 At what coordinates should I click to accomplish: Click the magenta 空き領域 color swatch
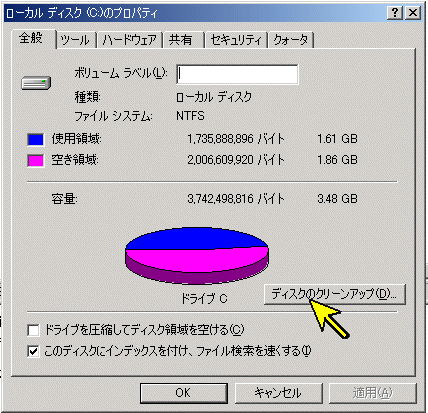click(35, 161)
